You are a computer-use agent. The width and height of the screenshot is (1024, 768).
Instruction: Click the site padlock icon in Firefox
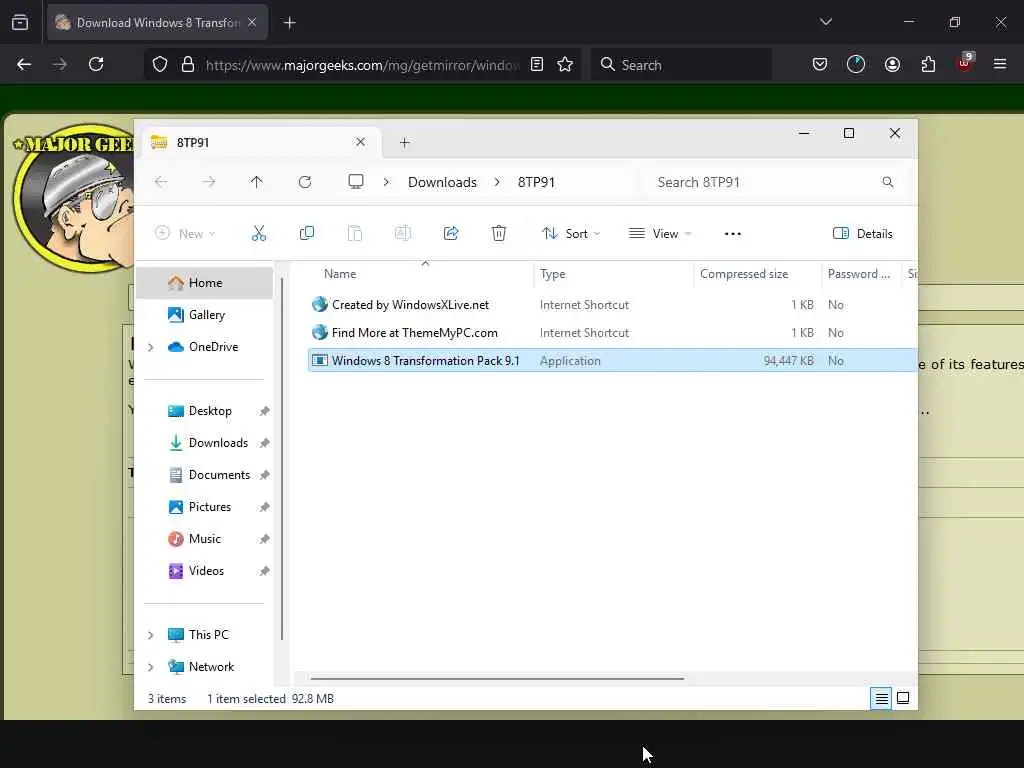(x=188, y=64)
